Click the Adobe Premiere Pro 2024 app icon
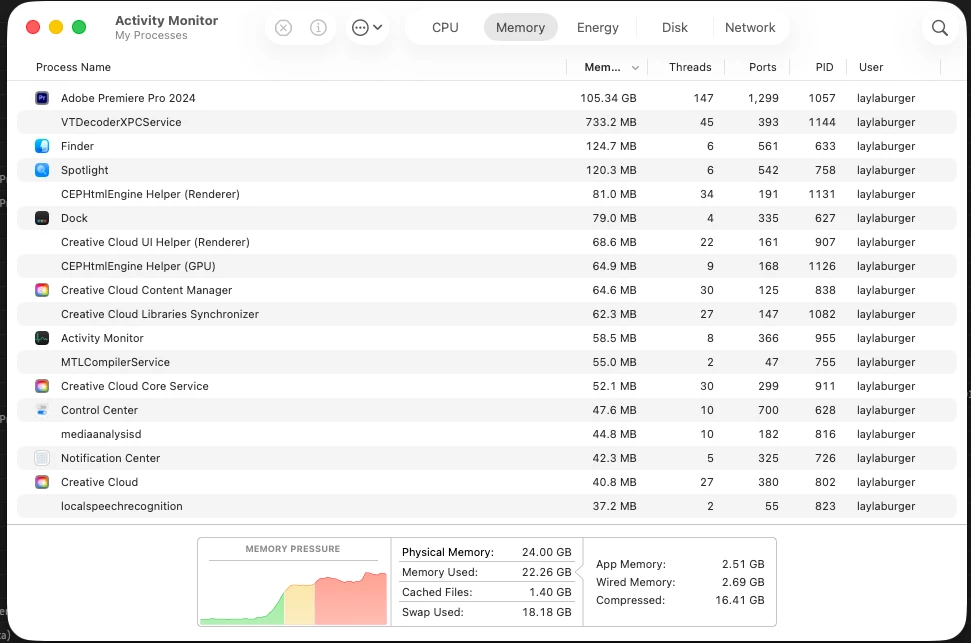 point(41,98)
